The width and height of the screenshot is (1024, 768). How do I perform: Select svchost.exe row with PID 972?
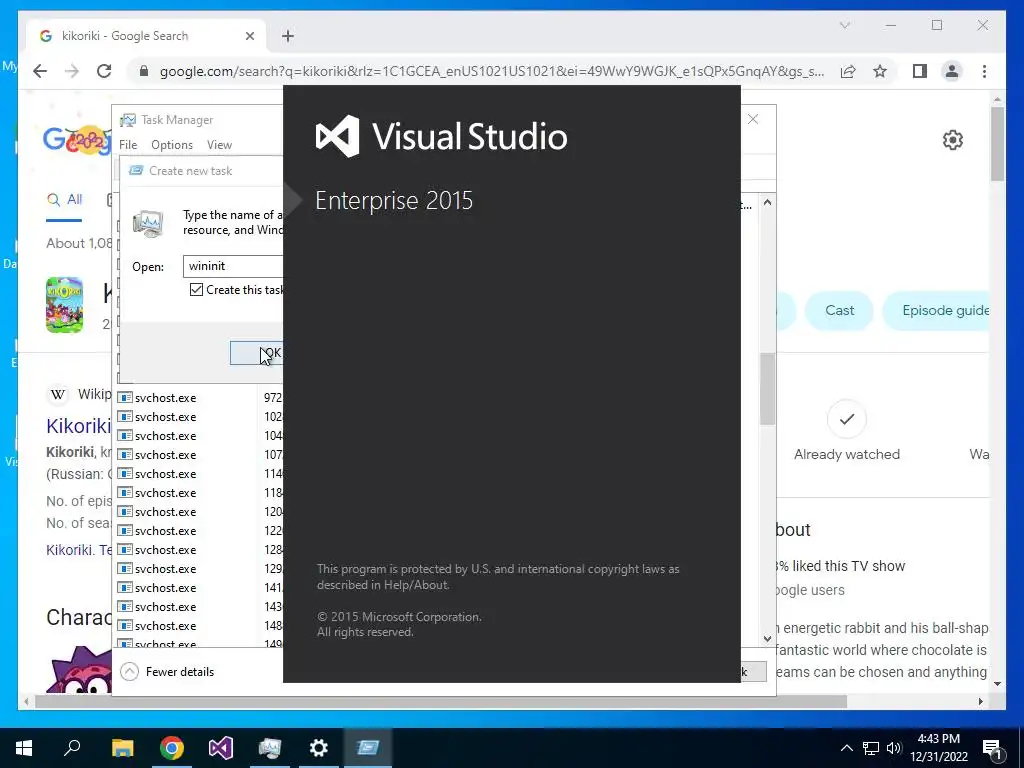pyautogui.click(x=200, y=398)
